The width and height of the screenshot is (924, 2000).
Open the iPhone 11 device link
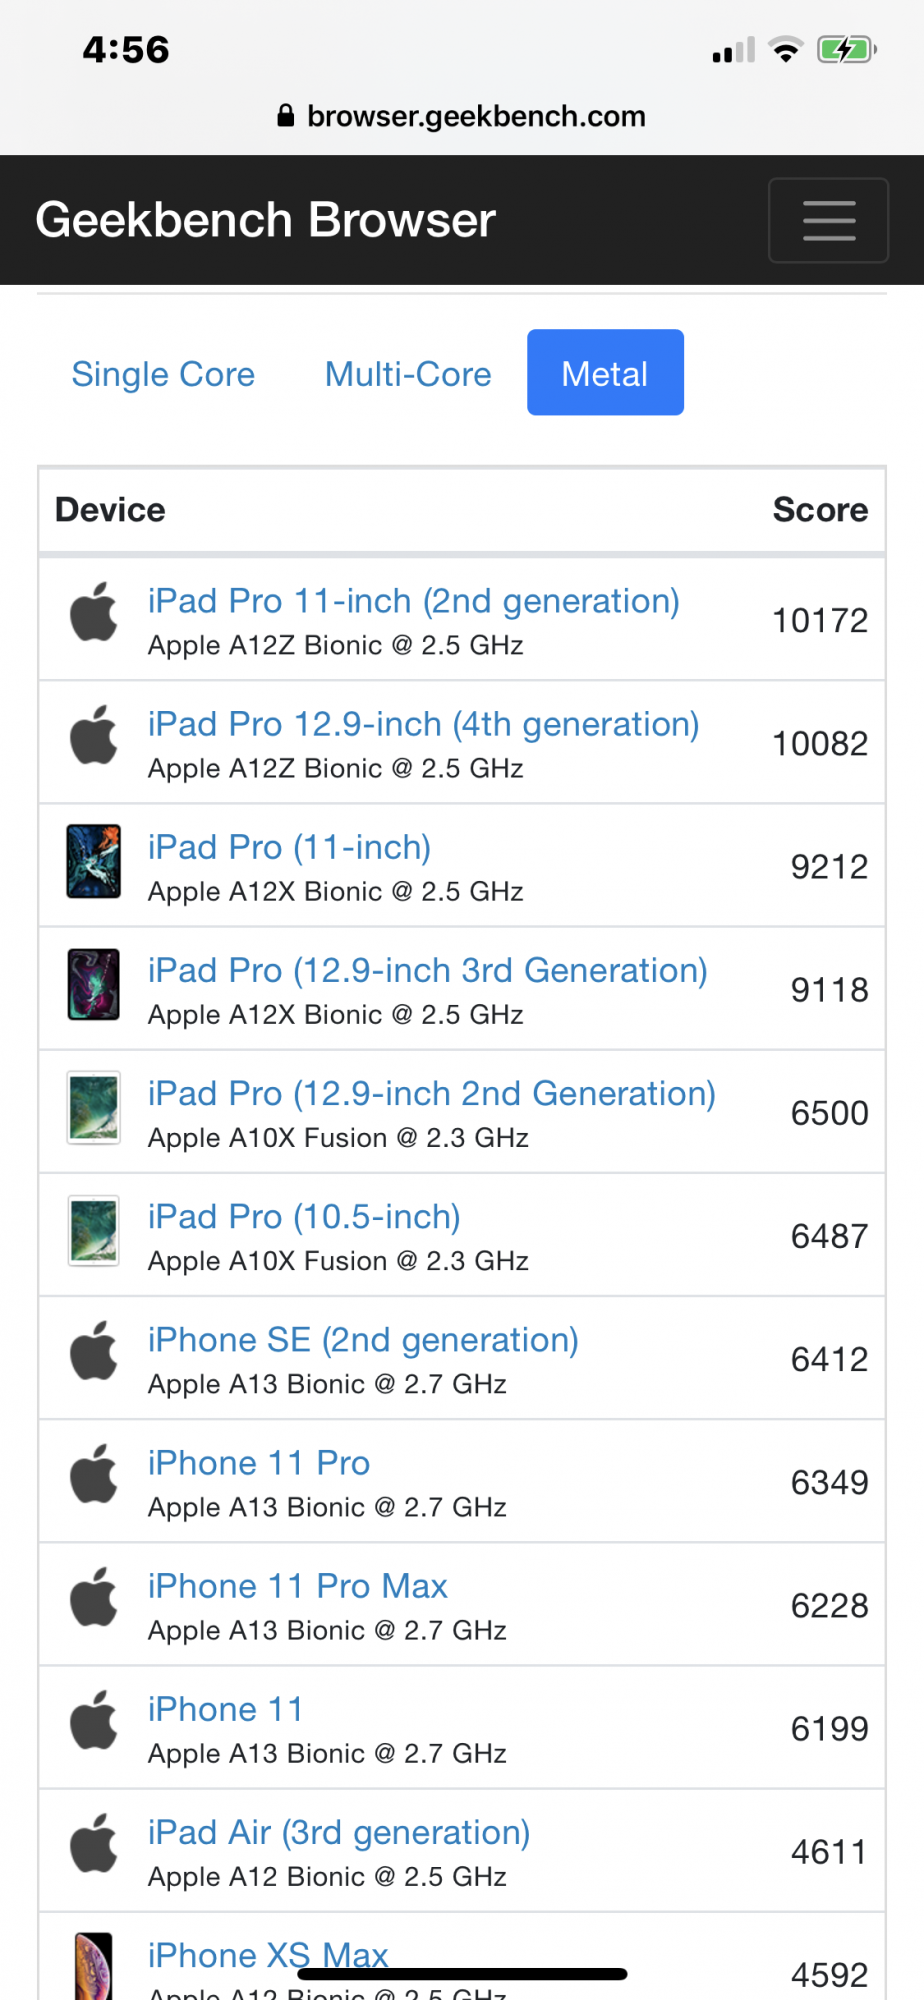[x=225, y=1709]
